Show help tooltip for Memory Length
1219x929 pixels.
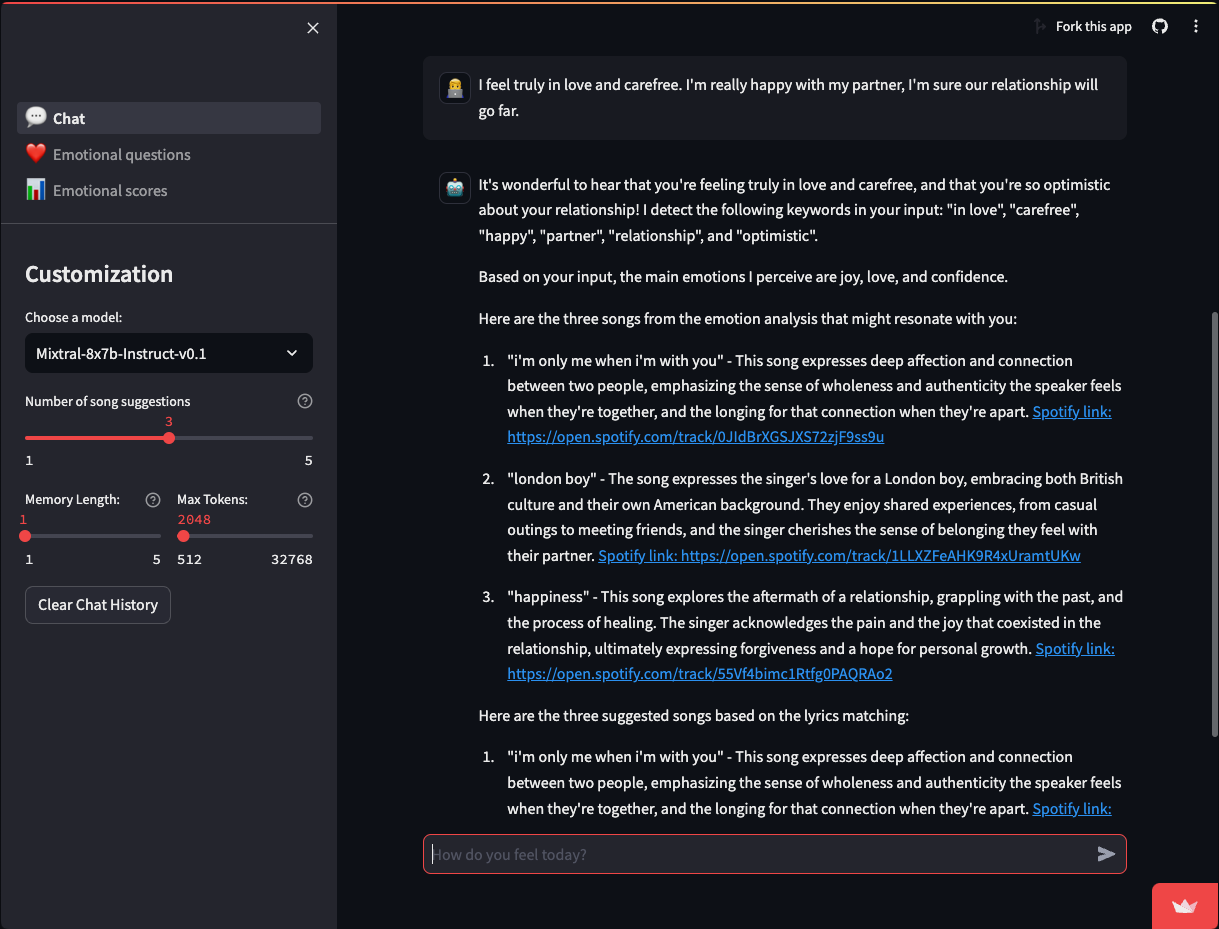point(153,499)
